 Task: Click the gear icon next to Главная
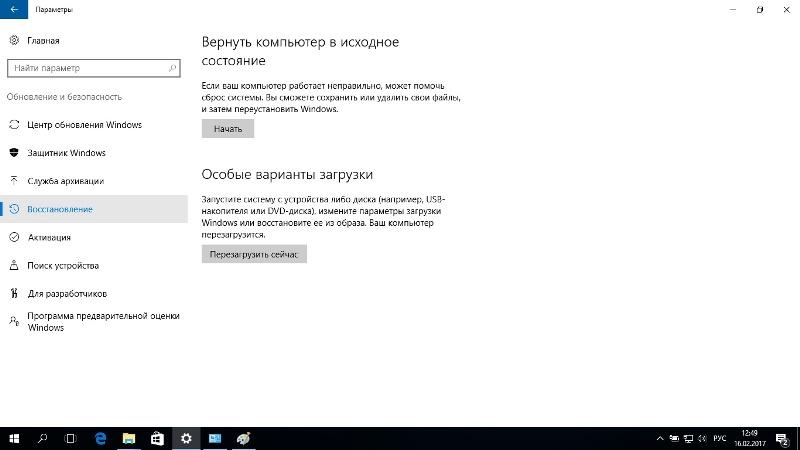coord(14,40)
